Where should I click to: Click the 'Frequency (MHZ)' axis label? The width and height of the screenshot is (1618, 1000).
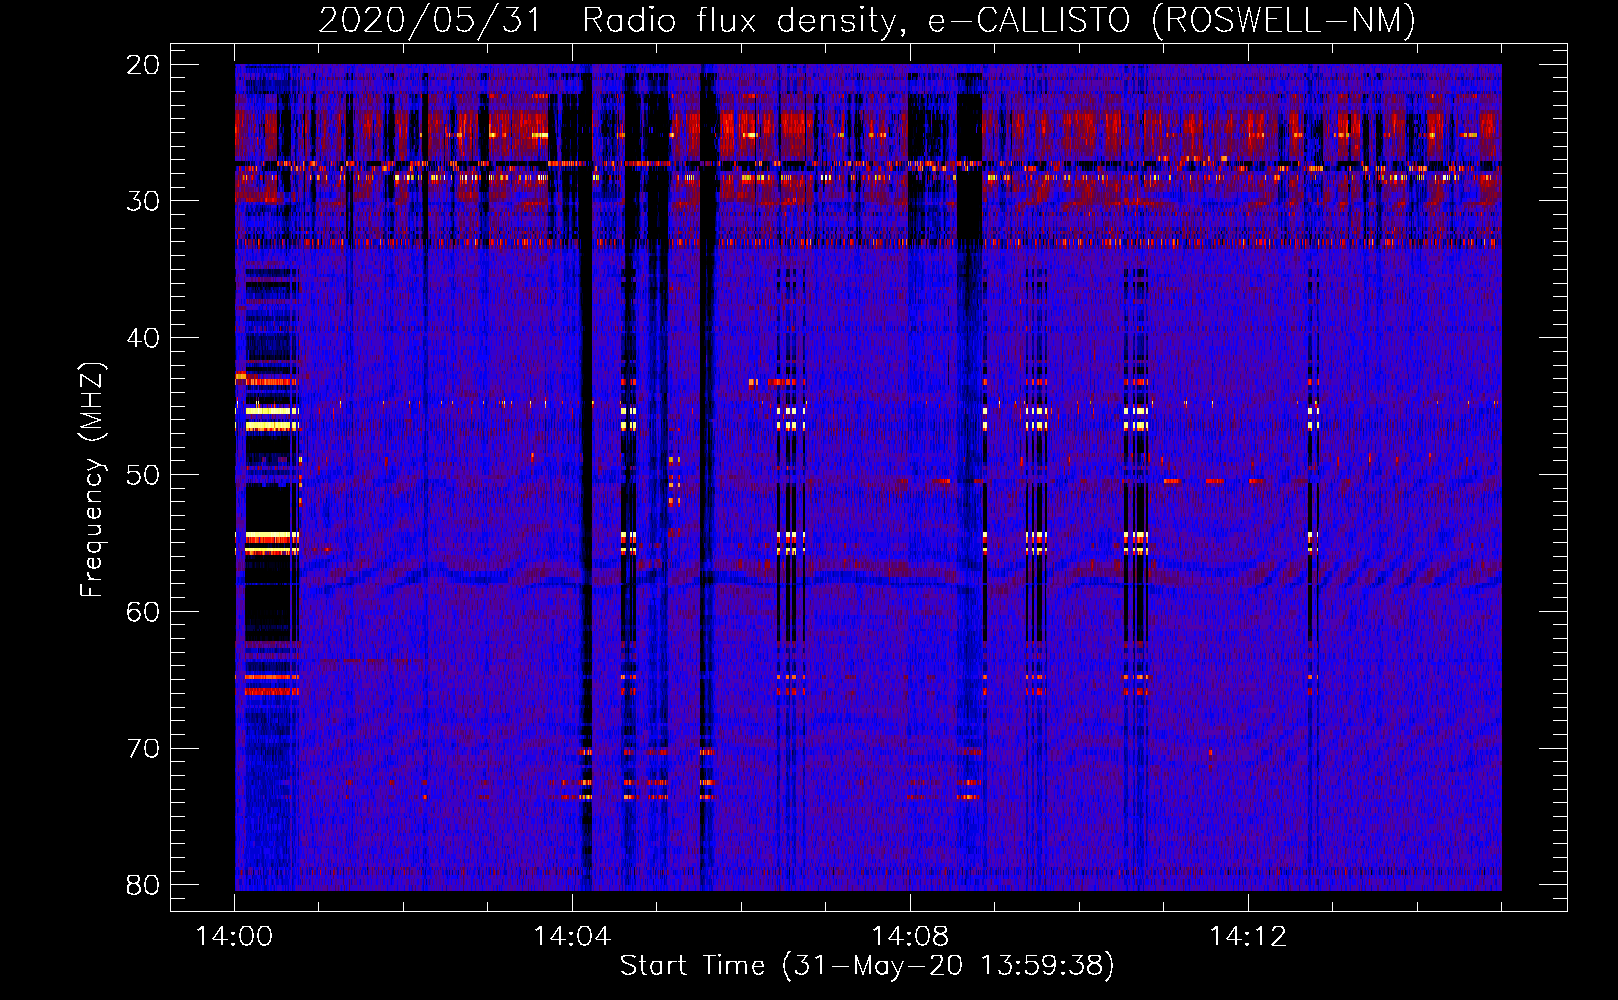tap(92, 480)
